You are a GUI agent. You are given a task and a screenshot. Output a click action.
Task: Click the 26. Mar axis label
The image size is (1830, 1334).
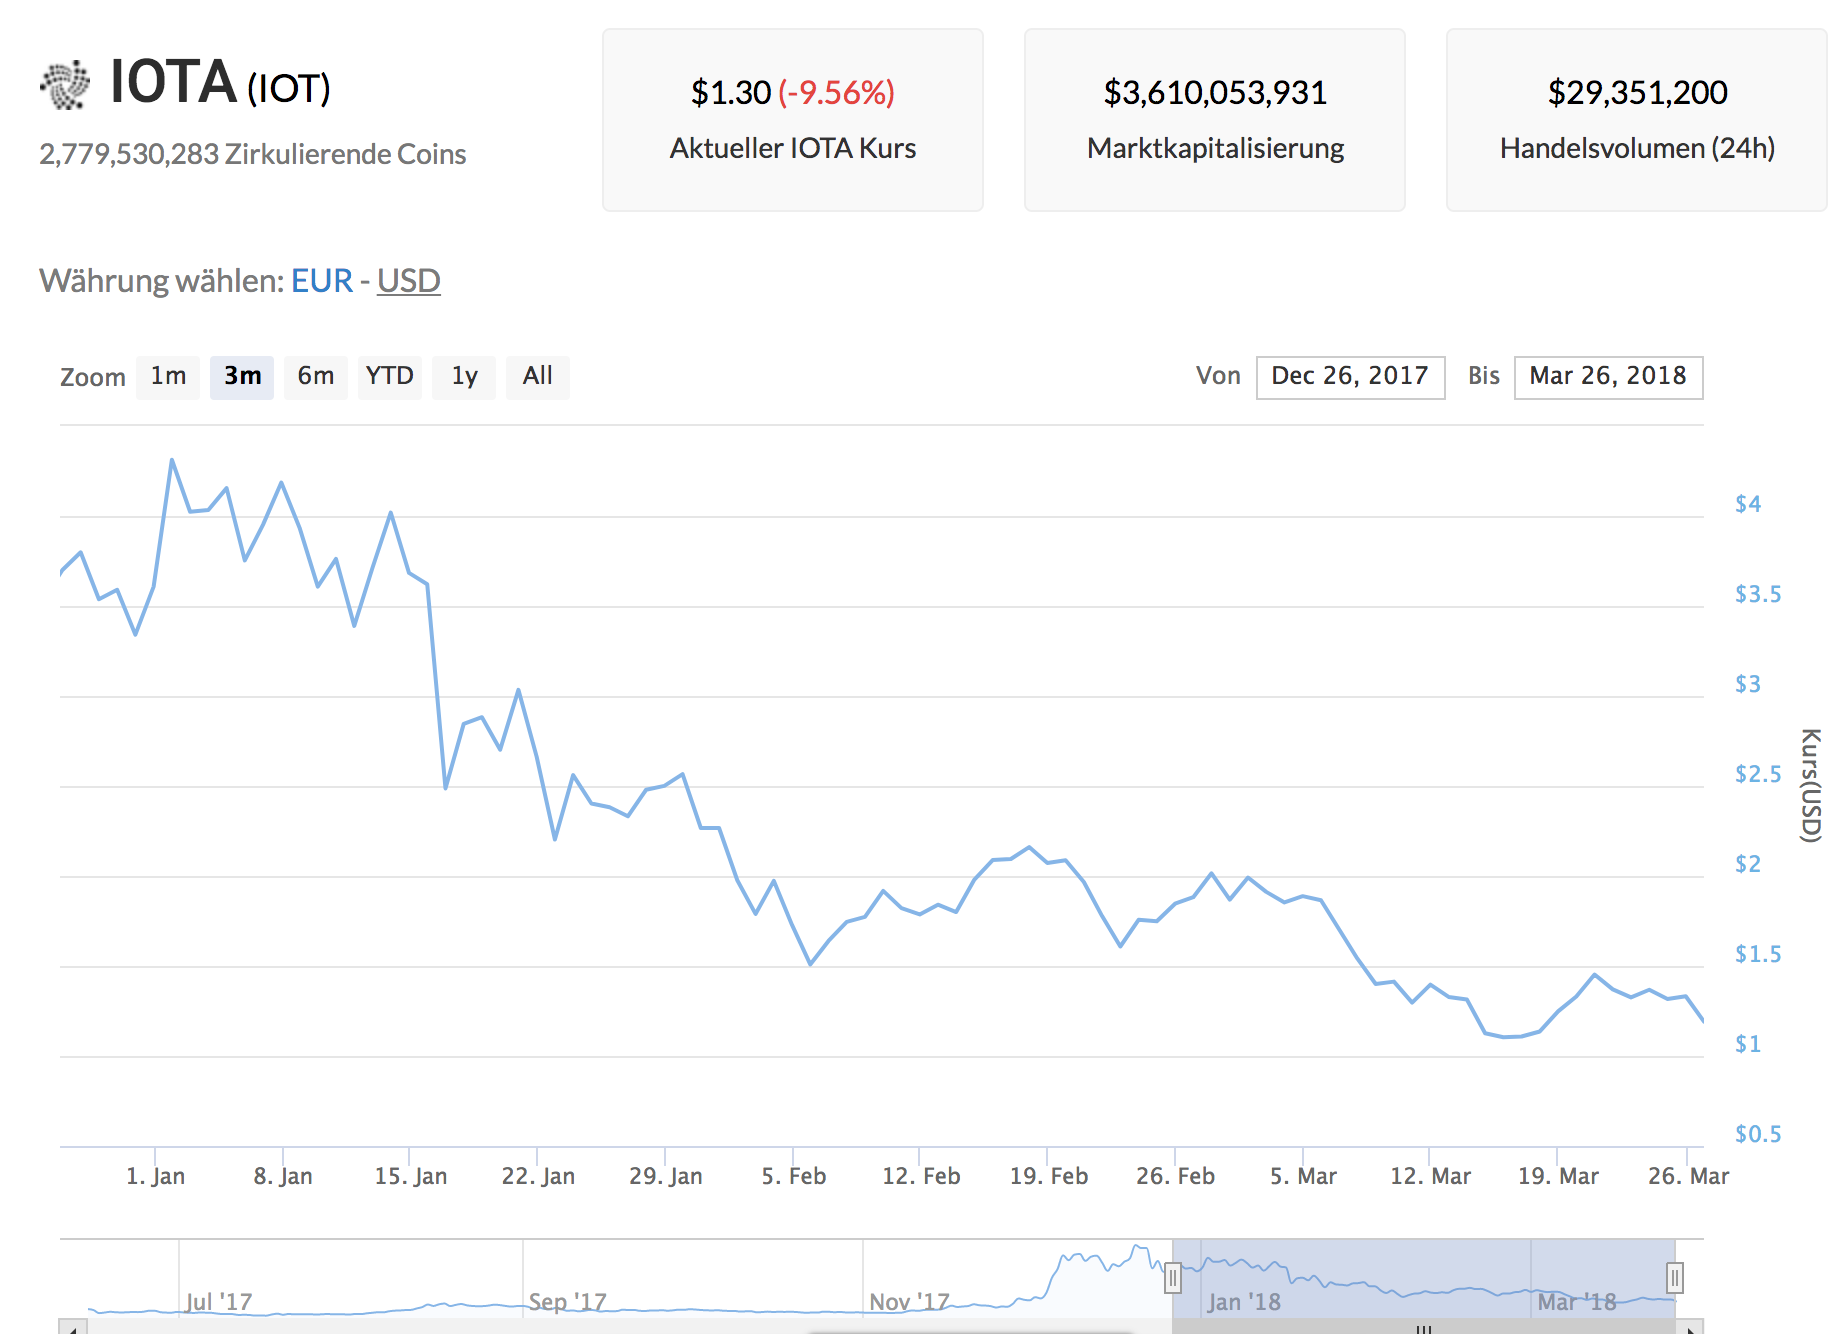click(x=1688, y=1176)
